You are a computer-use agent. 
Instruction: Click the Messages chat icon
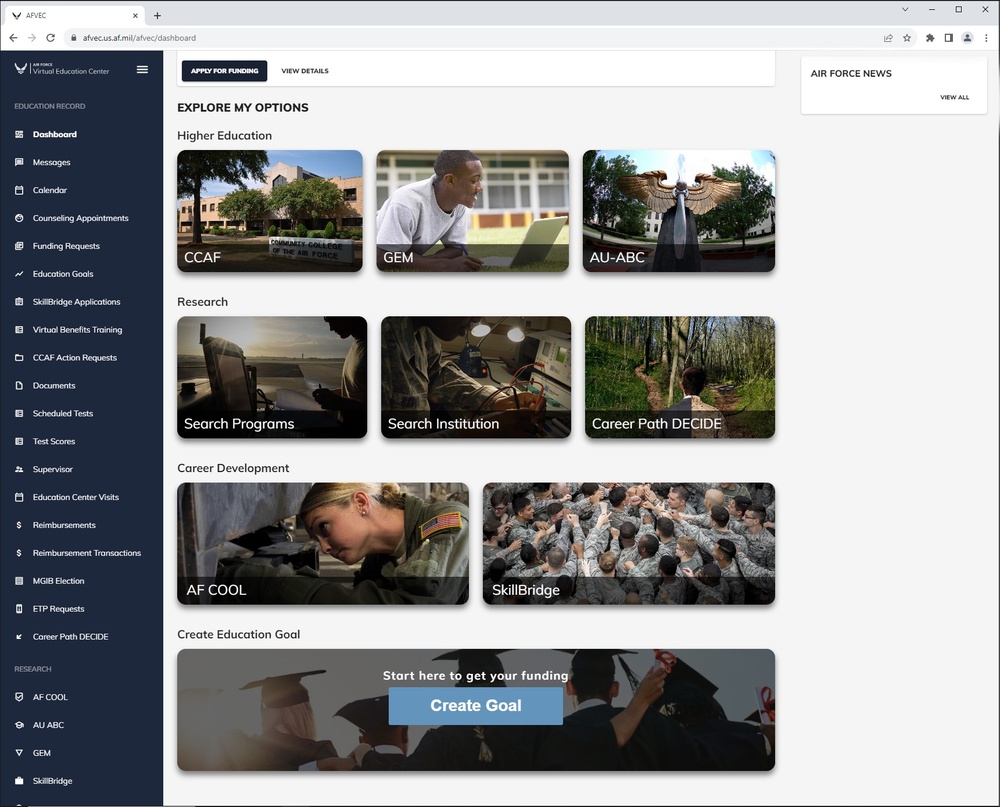19,162
